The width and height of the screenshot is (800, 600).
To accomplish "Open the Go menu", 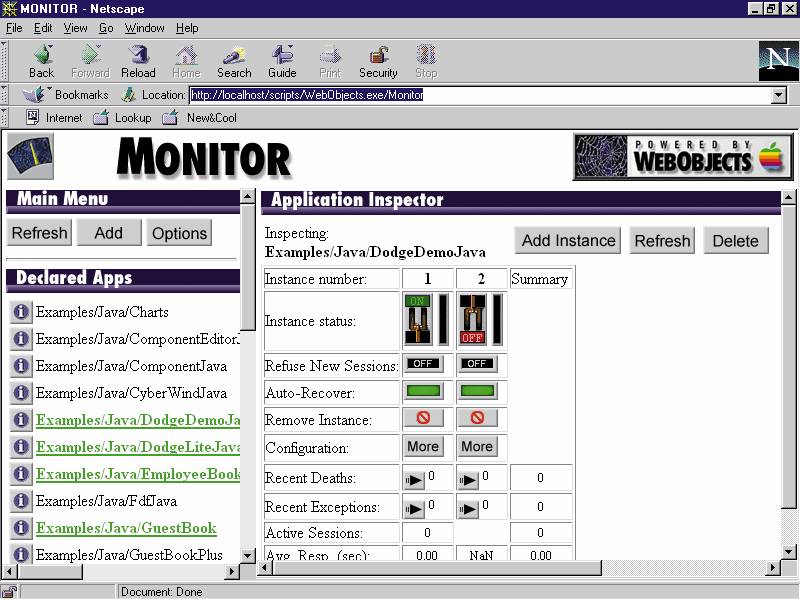I will coord(106,28).
